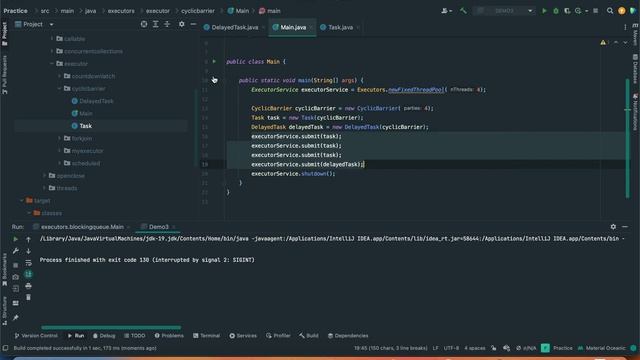This screenshot has height=360, width=640.
Task: Open the Problems tool window
Action: 169,336
